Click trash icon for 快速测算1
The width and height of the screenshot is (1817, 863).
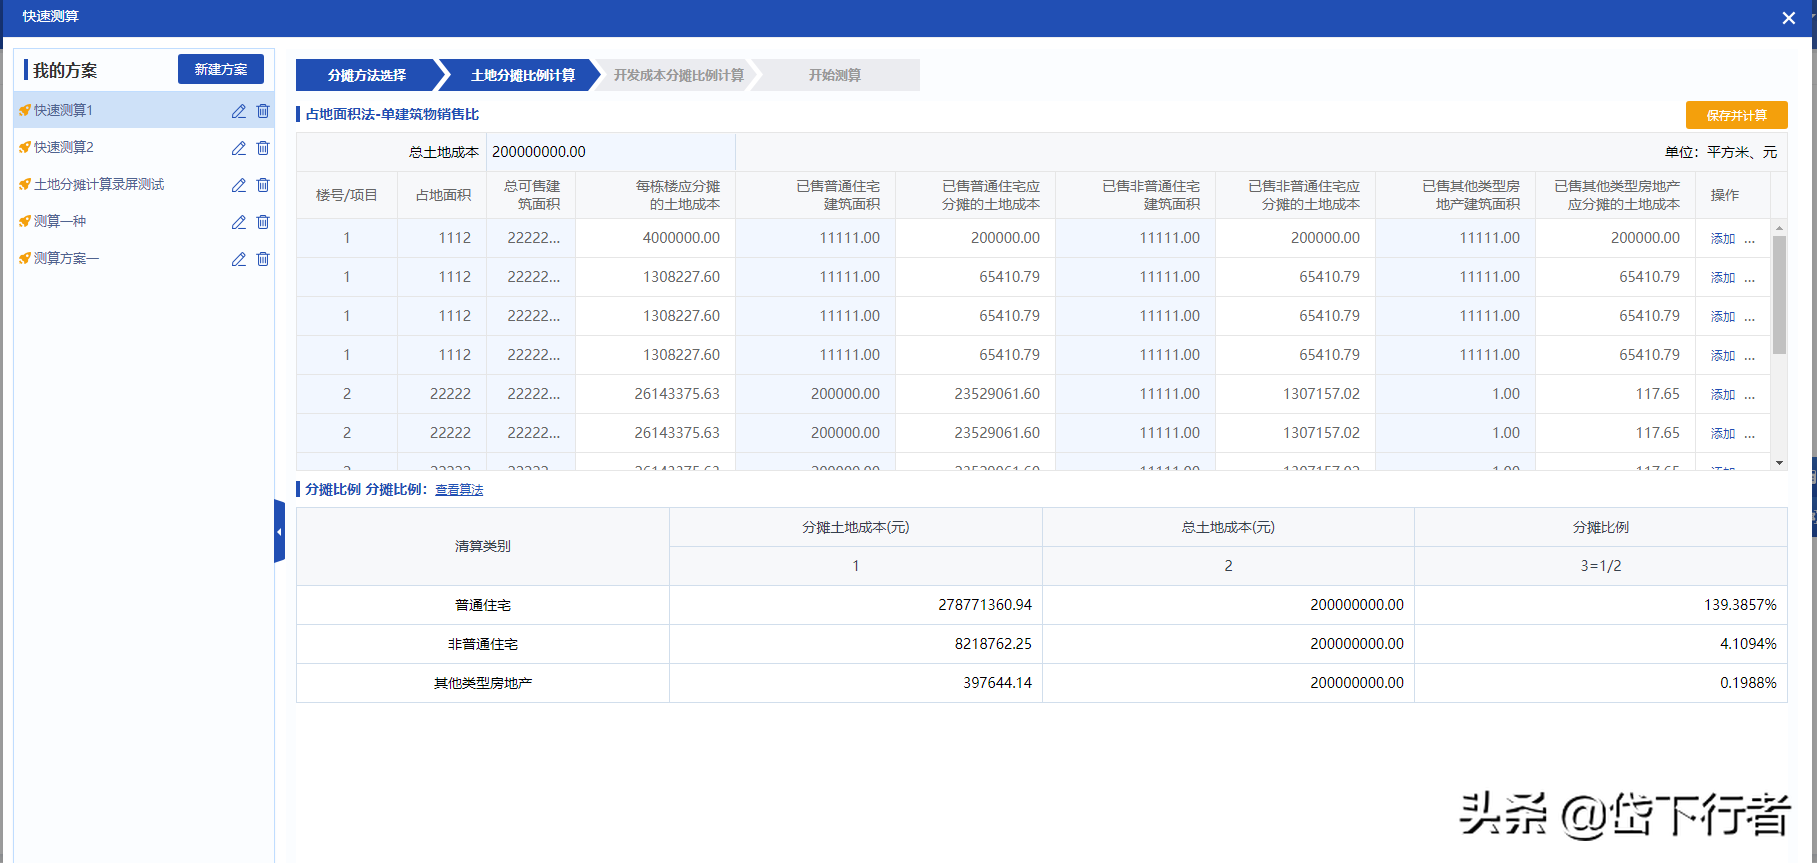[x=263, y=111]
